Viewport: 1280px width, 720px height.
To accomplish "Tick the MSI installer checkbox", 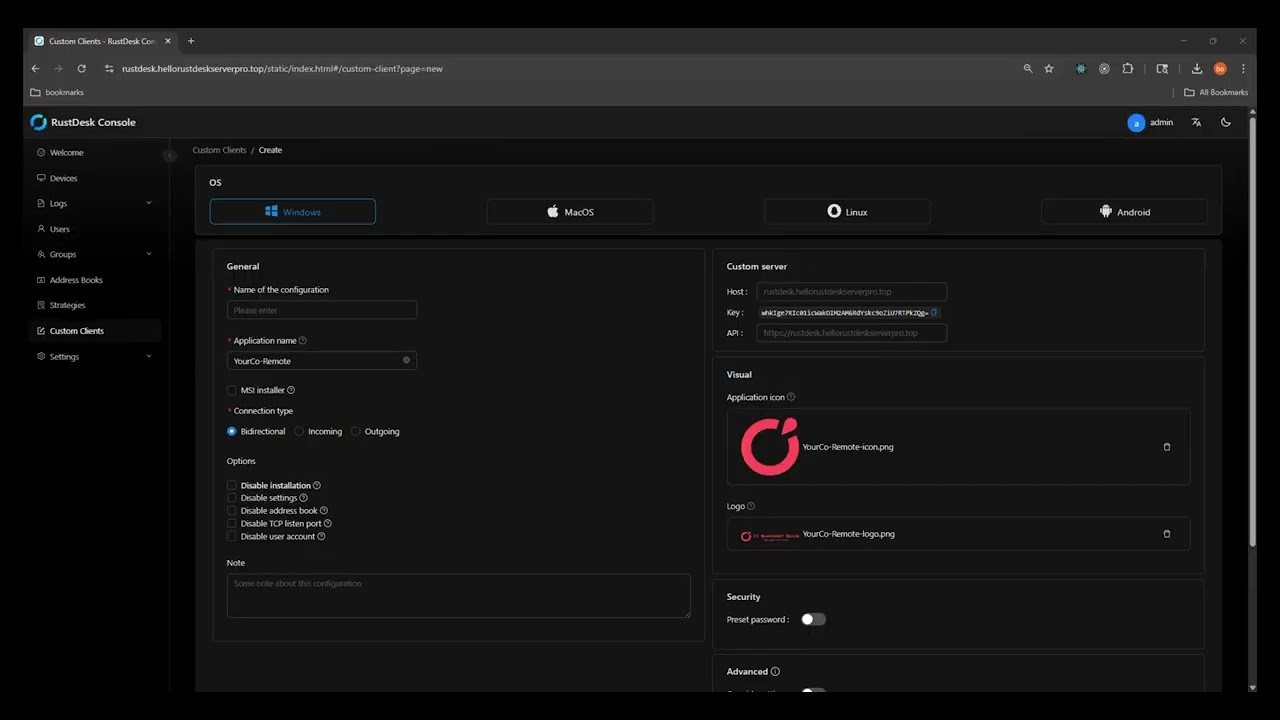I will tap(232, 390).
